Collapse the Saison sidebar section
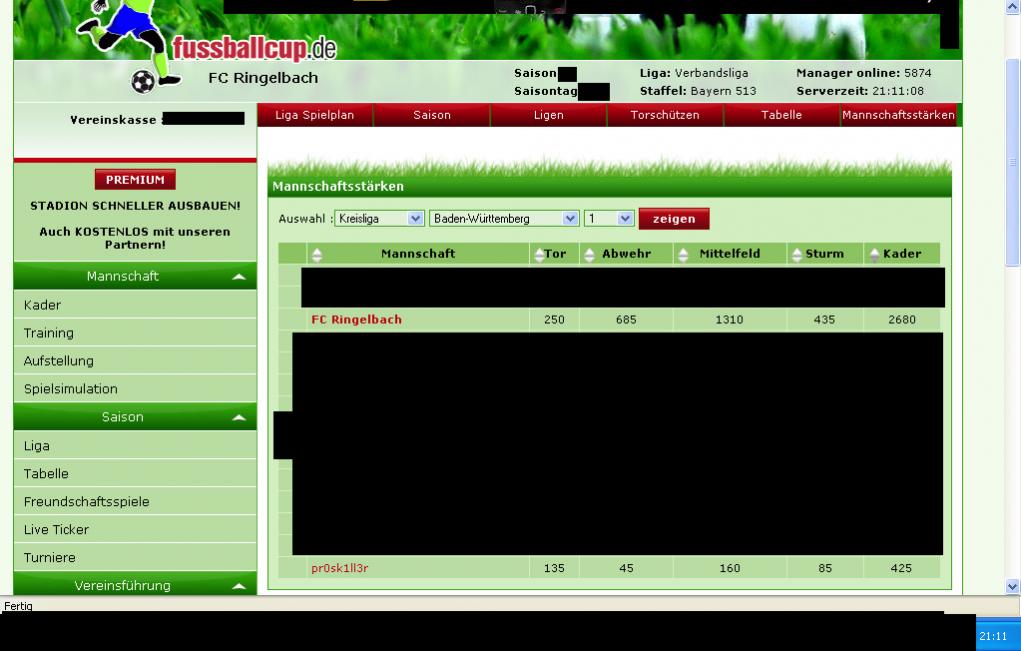Image resolution: width=1021 pixels, height=651 pixels. (x=238, y=418)
